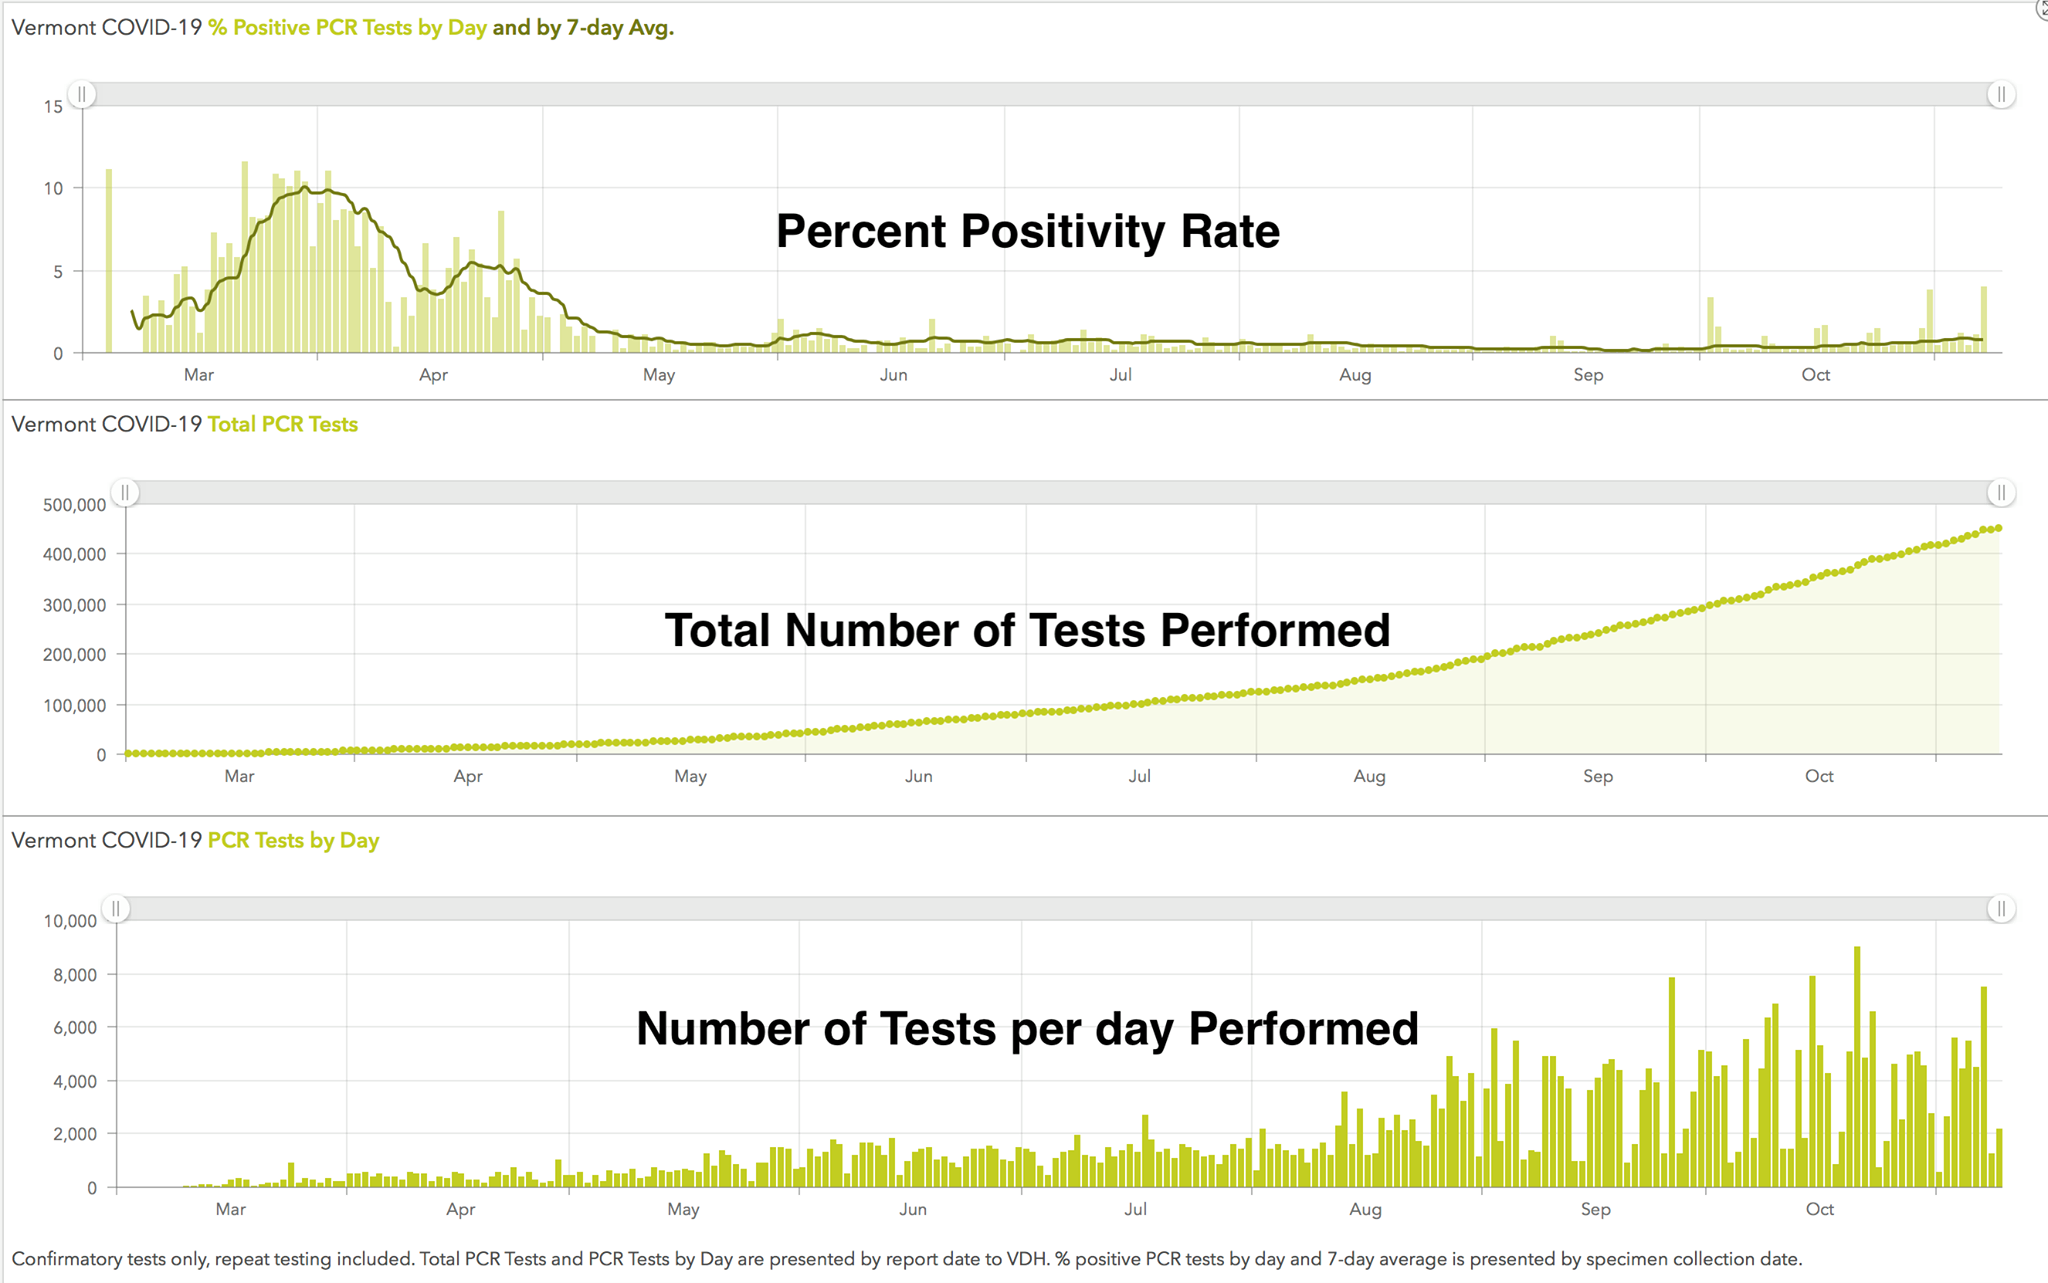
Task: Click 'and by 7-day Avg.' title text
Action: [583, 28]
